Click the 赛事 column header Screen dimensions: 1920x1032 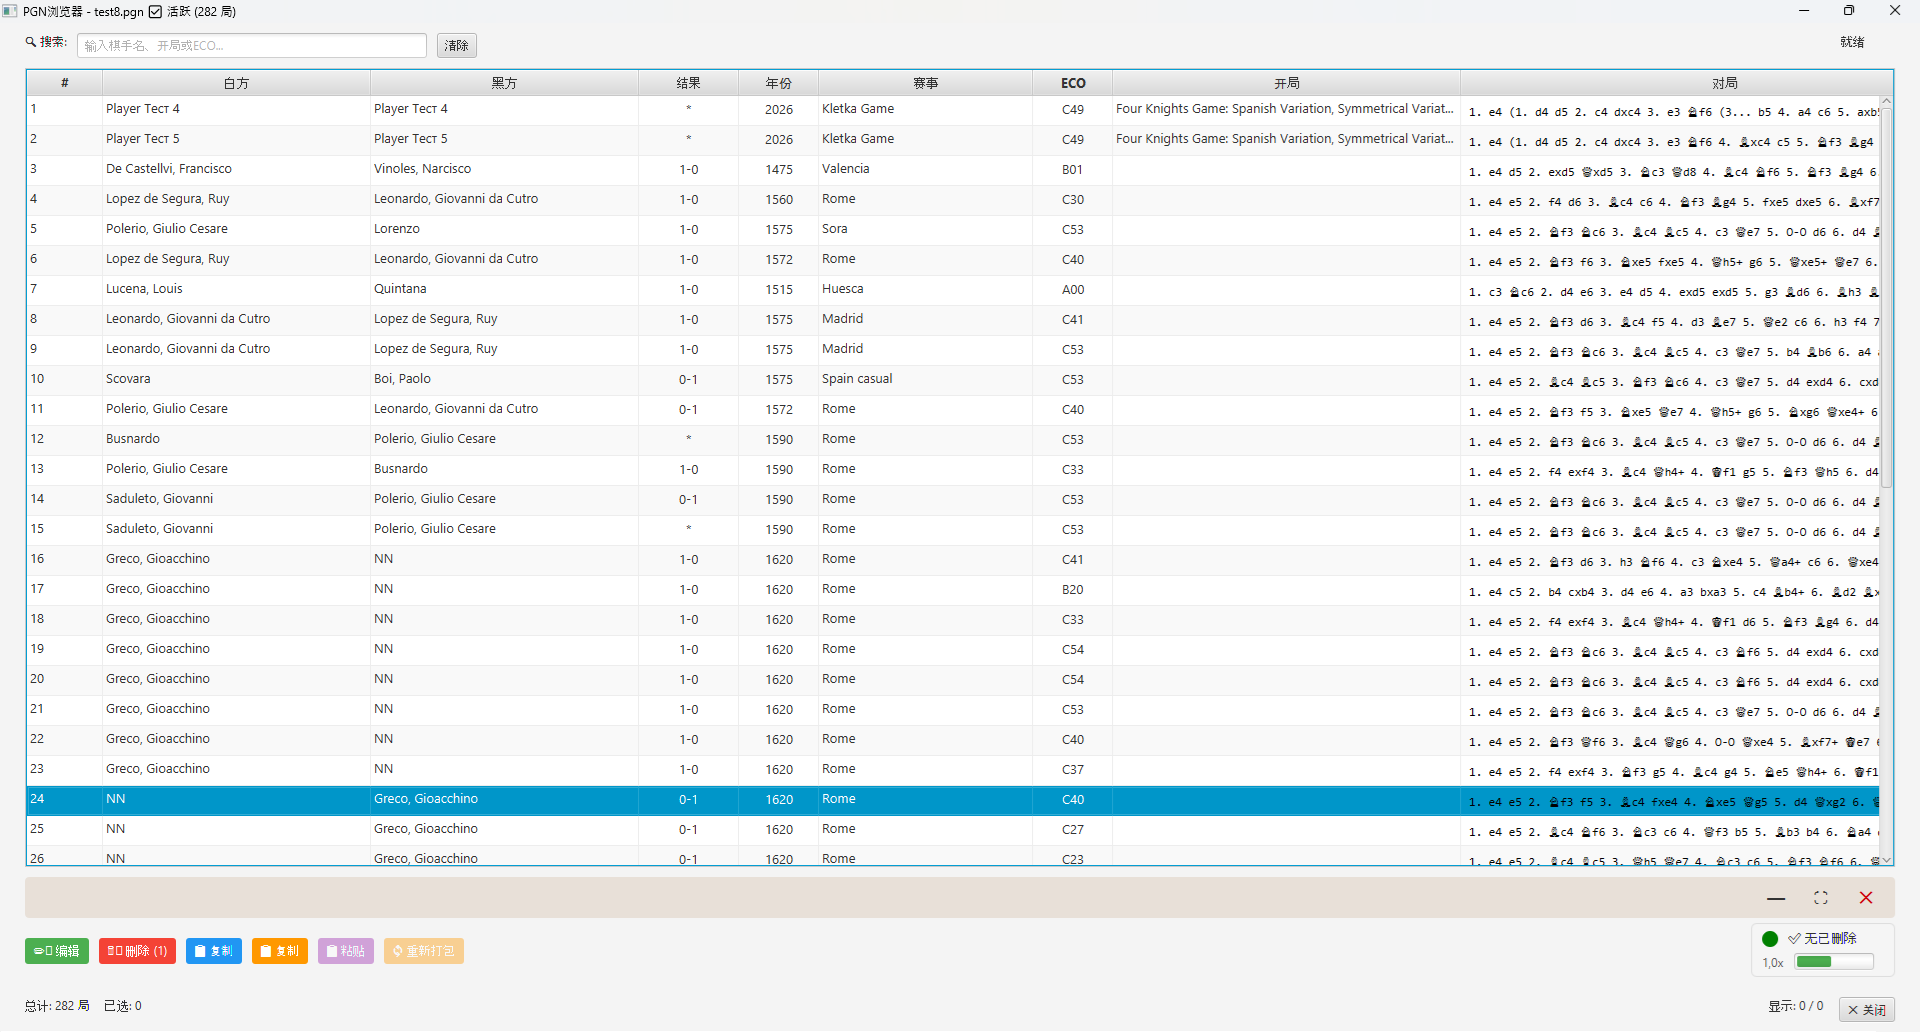[x=926, y=83]
